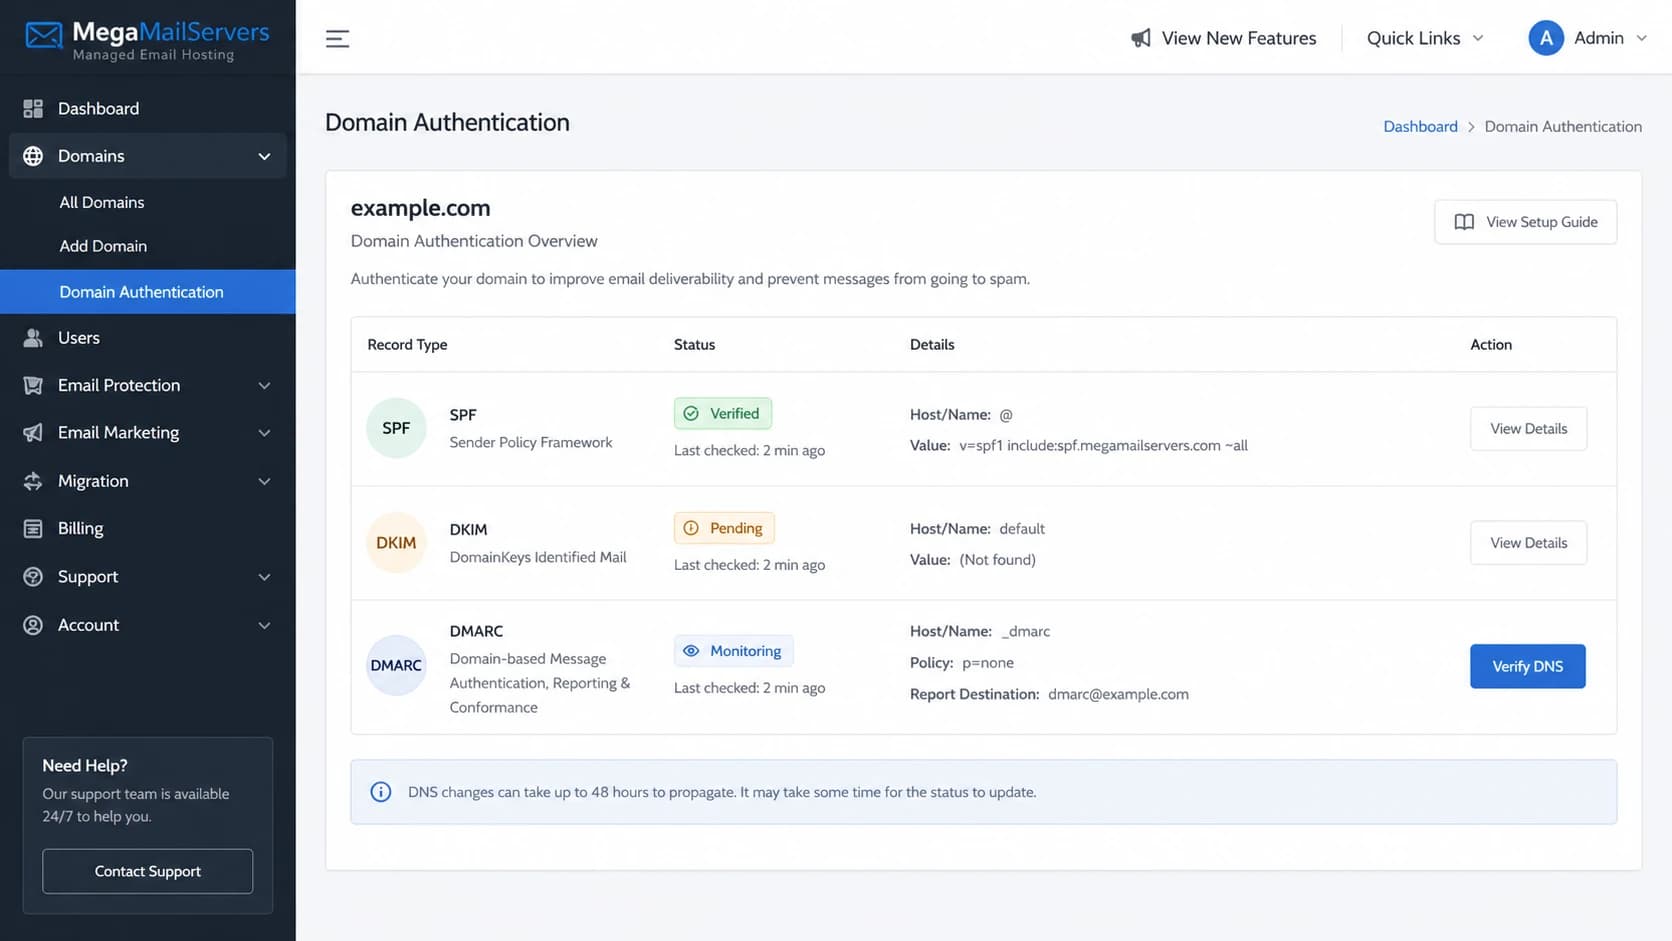Click the Need Help? heading
This screenshot has height=941, width=1672.
(x=85, y=765)
